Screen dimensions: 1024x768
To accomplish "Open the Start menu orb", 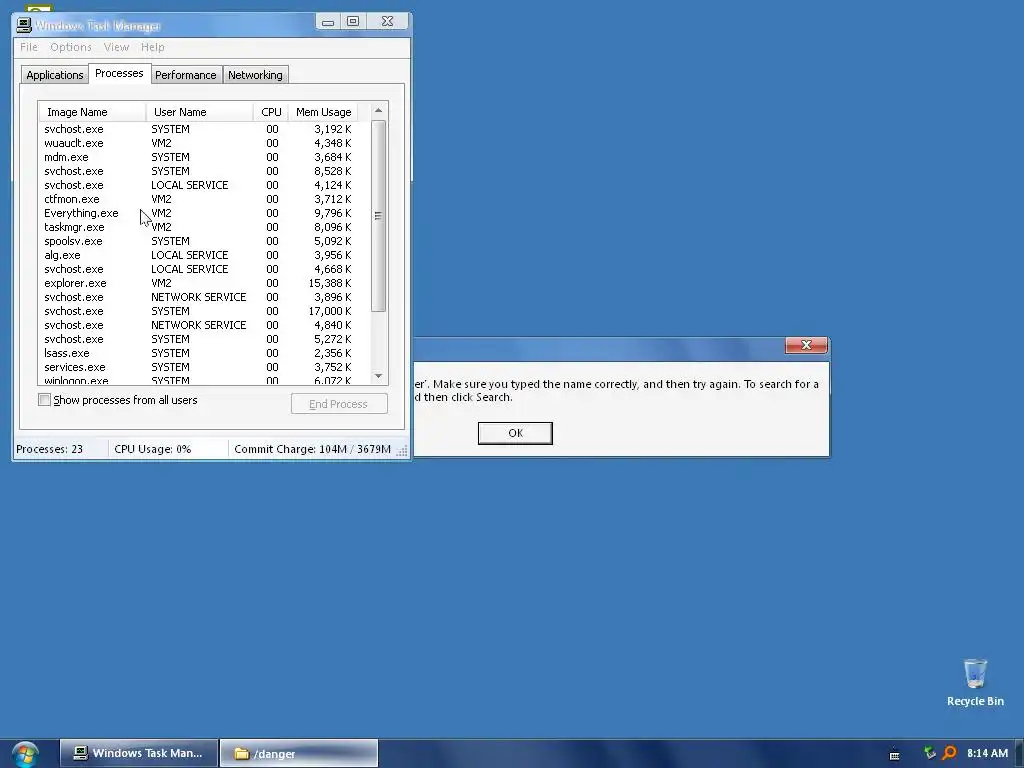I will (x=25, y=754).
